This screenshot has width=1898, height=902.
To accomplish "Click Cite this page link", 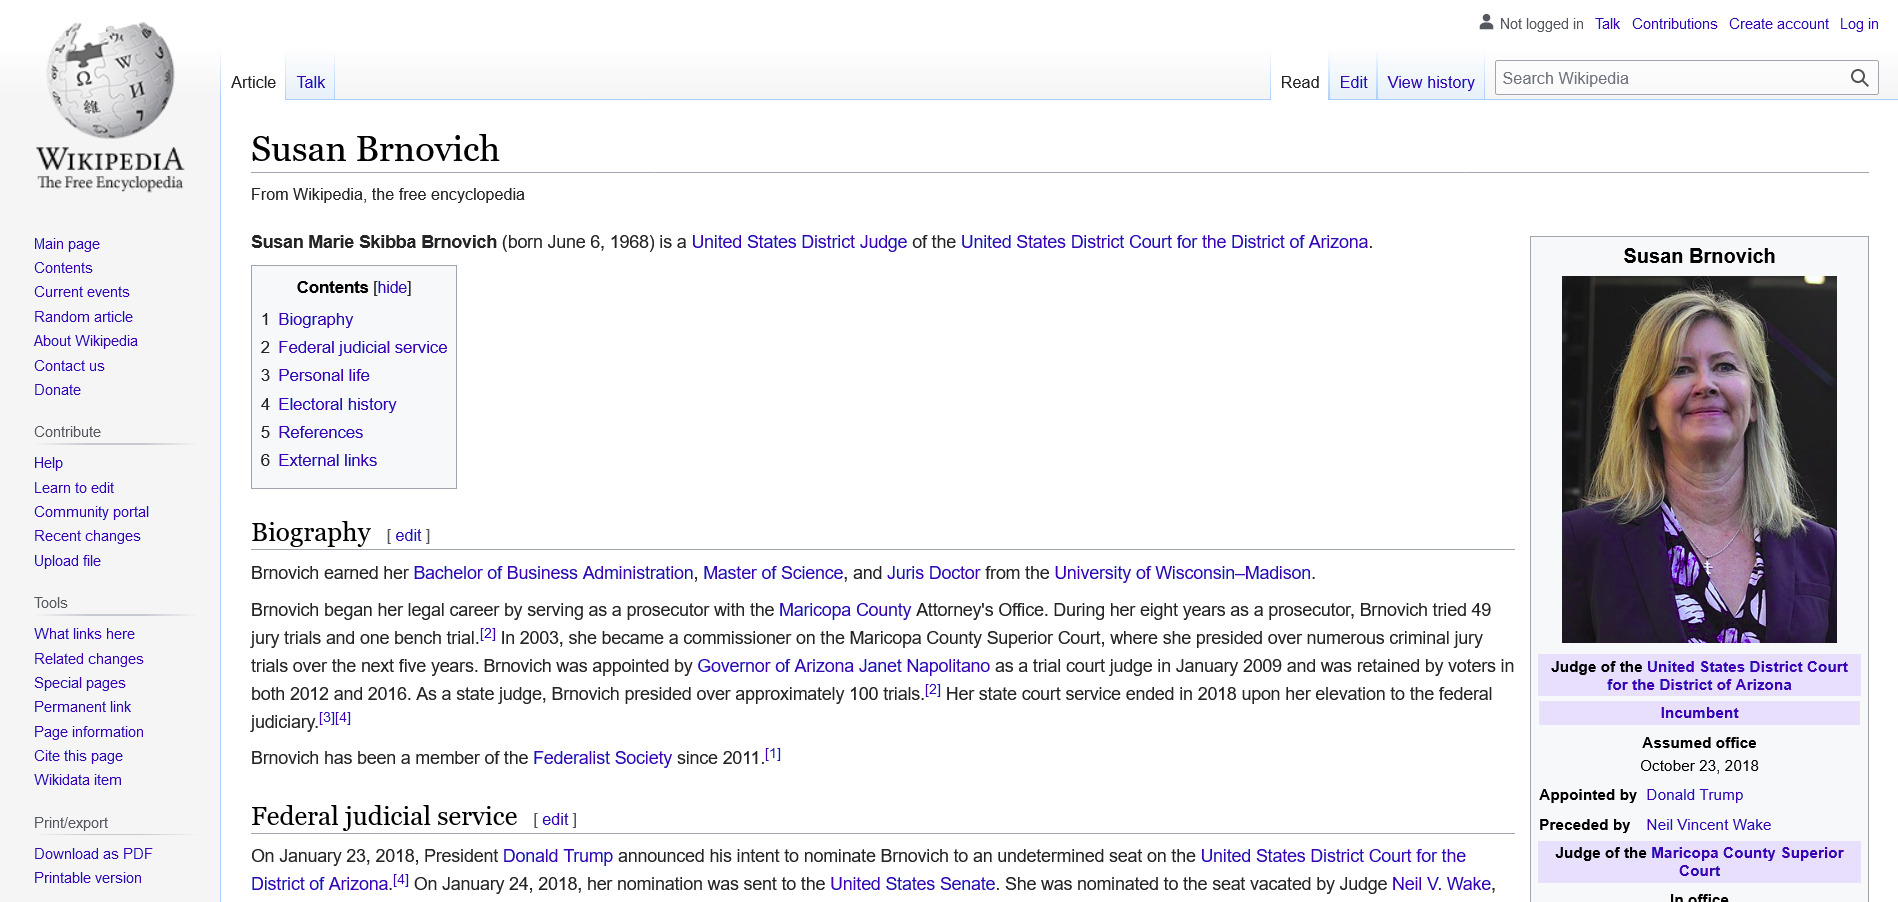I will coord(78,756).
